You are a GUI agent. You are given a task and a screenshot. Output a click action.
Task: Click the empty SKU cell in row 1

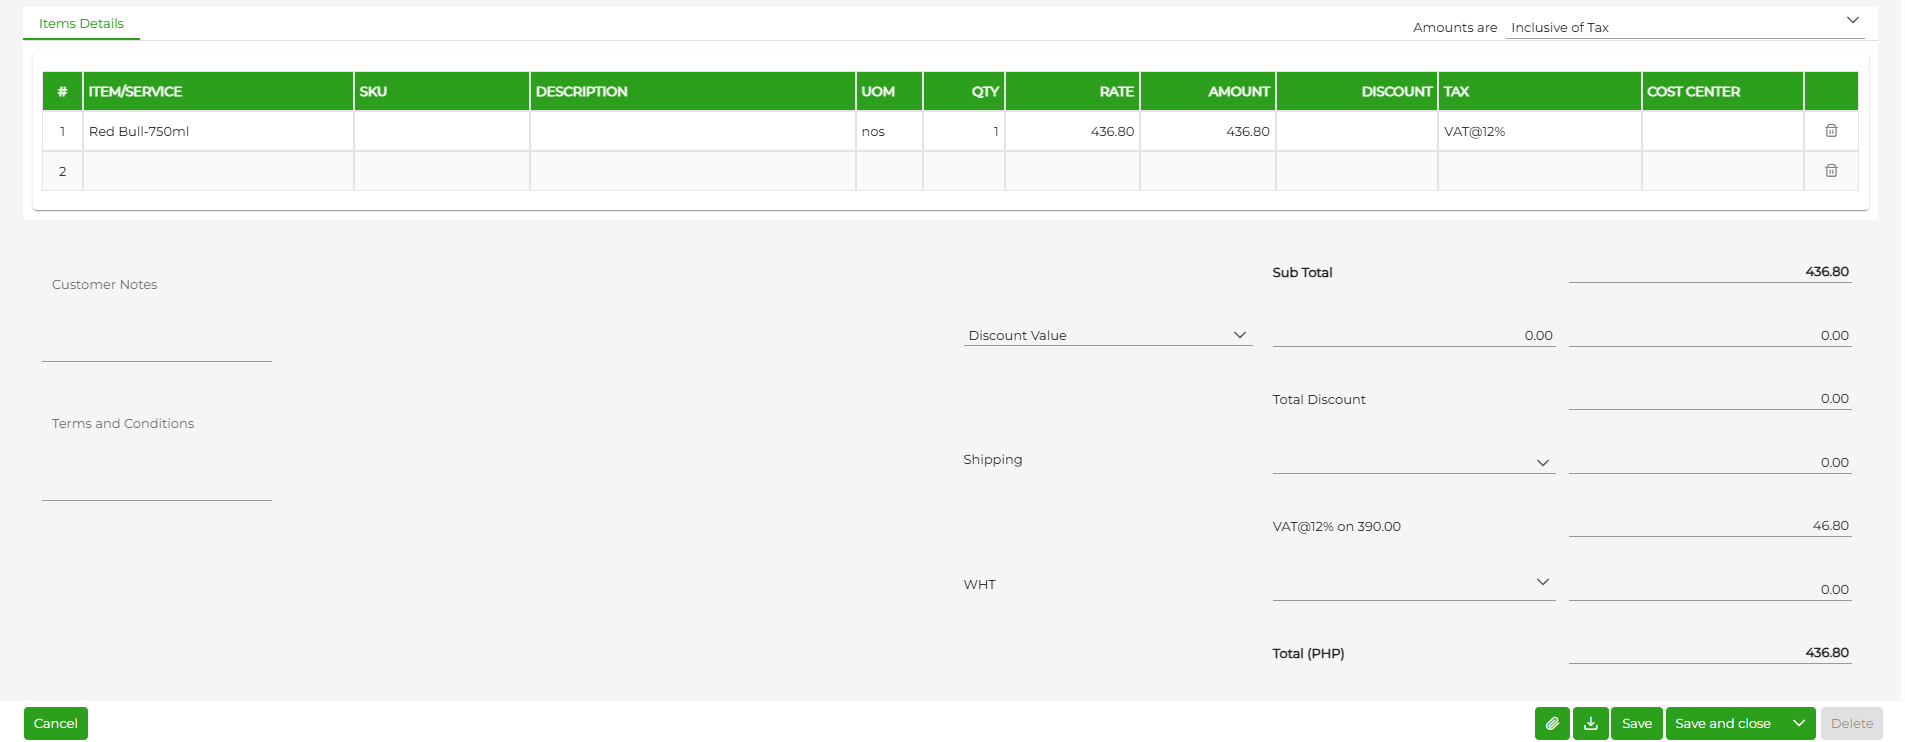click(x=441, y=131)
